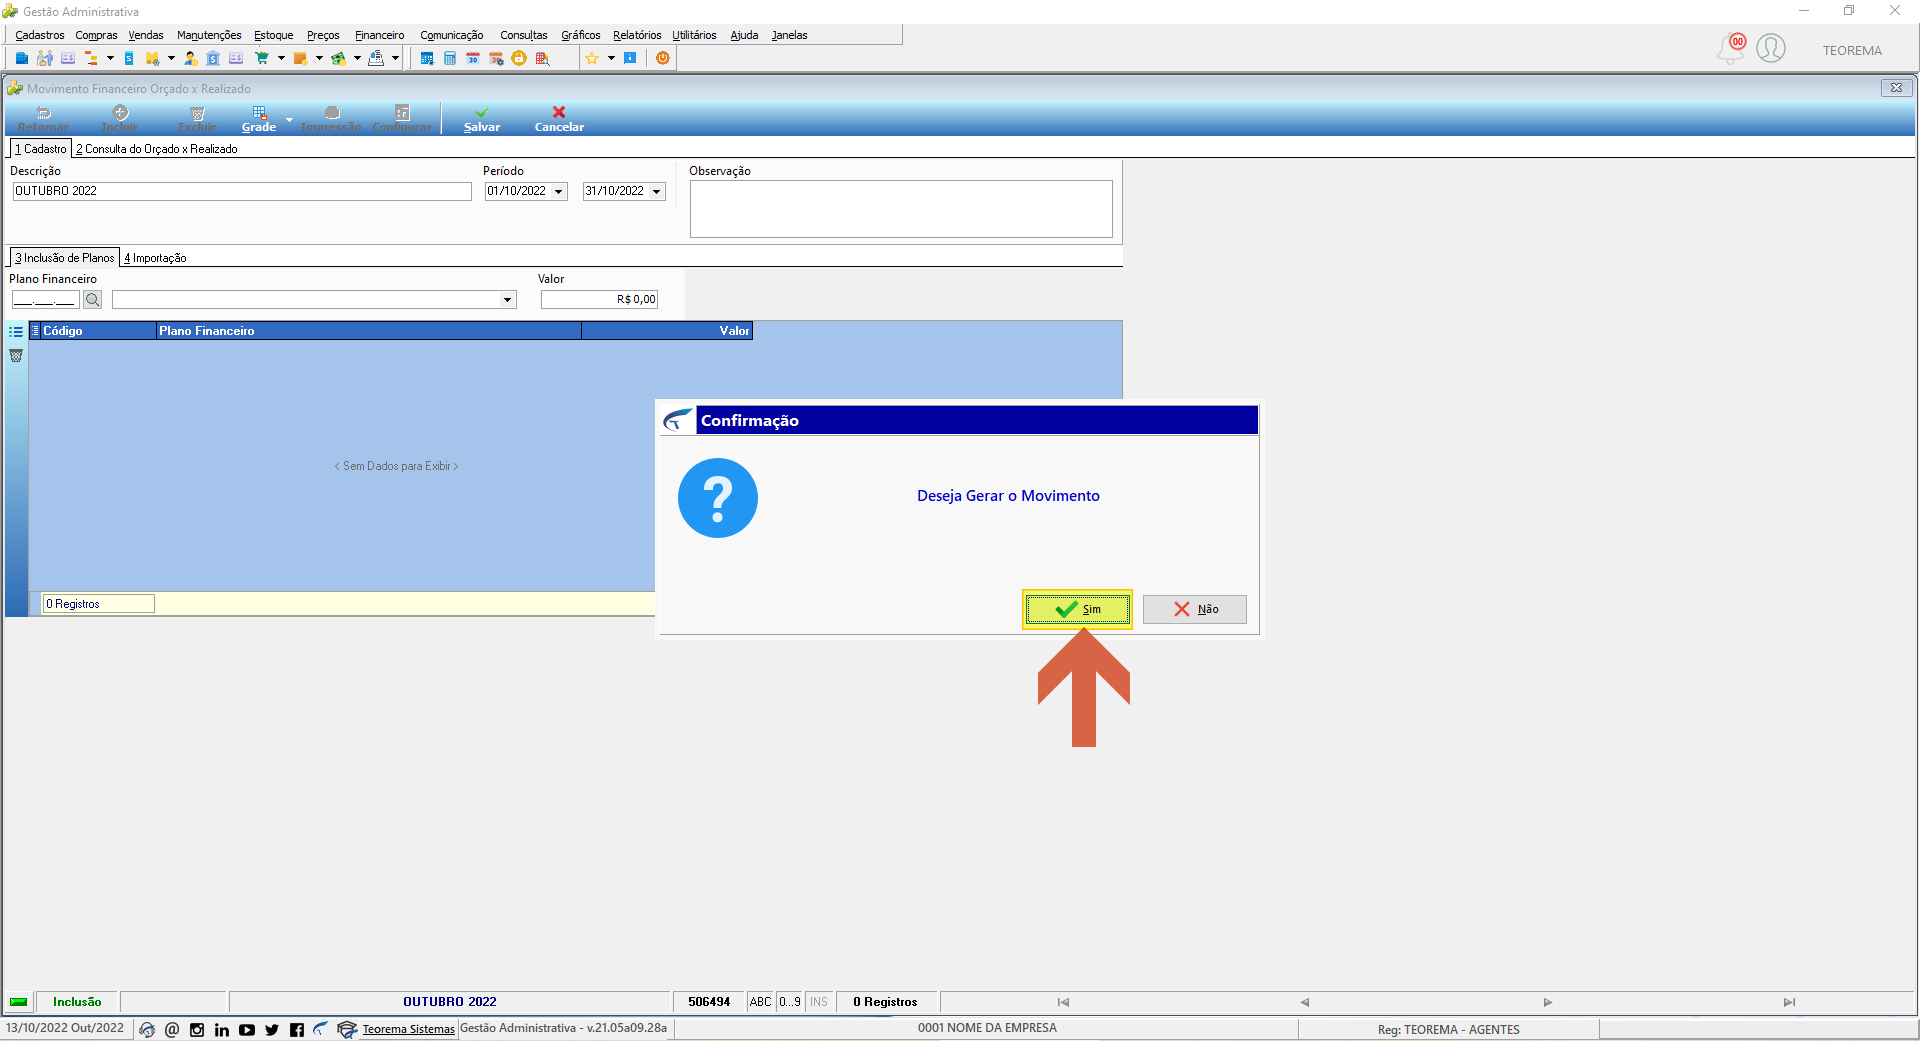The width and height of the screenshot is (1920, 1041).
Task: Click the Plano Financeiro code field
Action: point(45,299)
